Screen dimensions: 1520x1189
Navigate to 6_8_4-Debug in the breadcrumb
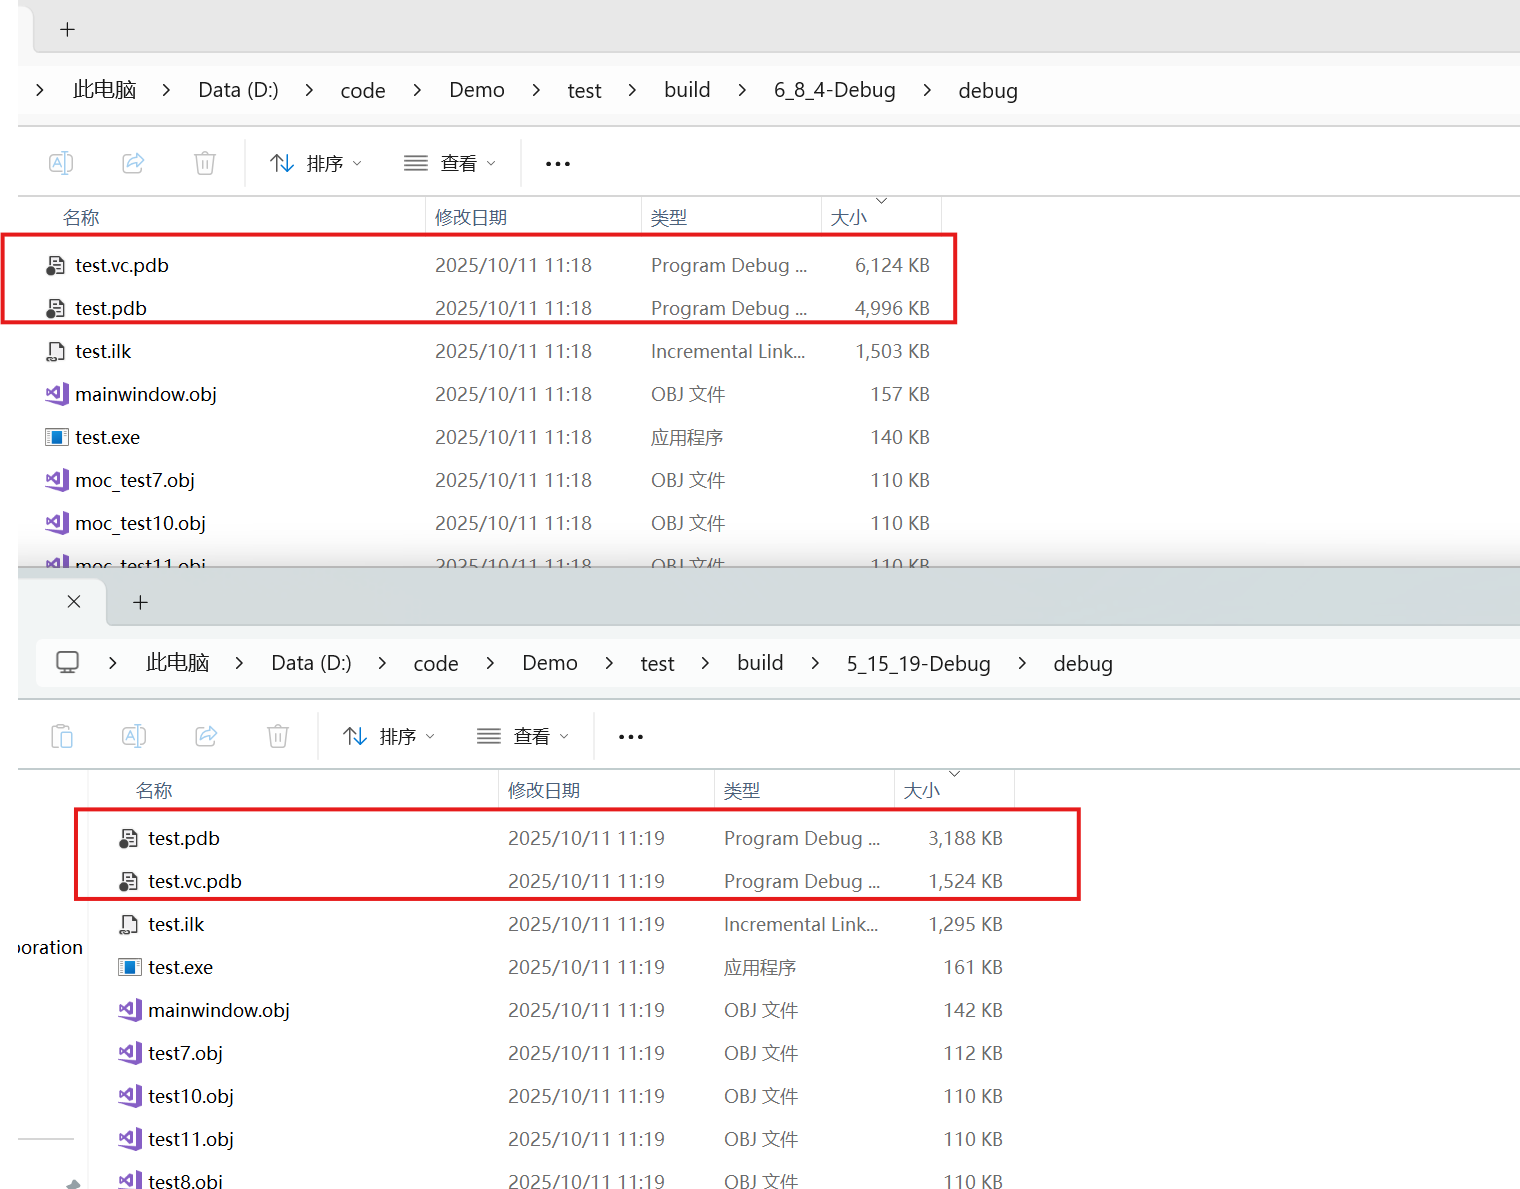click(x=834, y=90)
